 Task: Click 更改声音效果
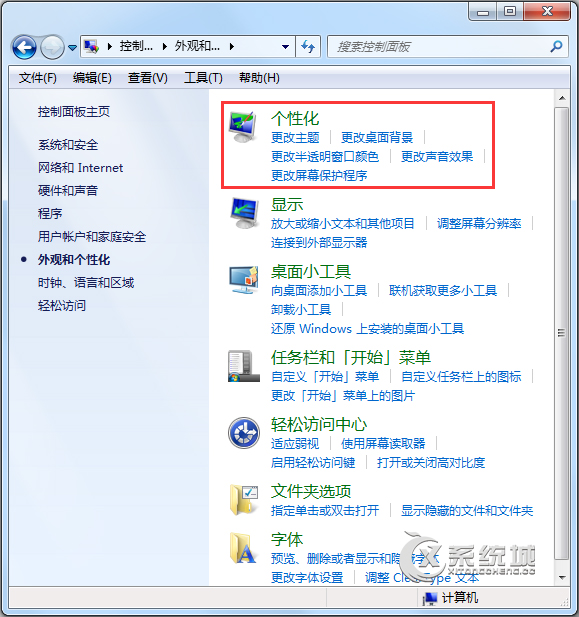(x=437, y=157)
